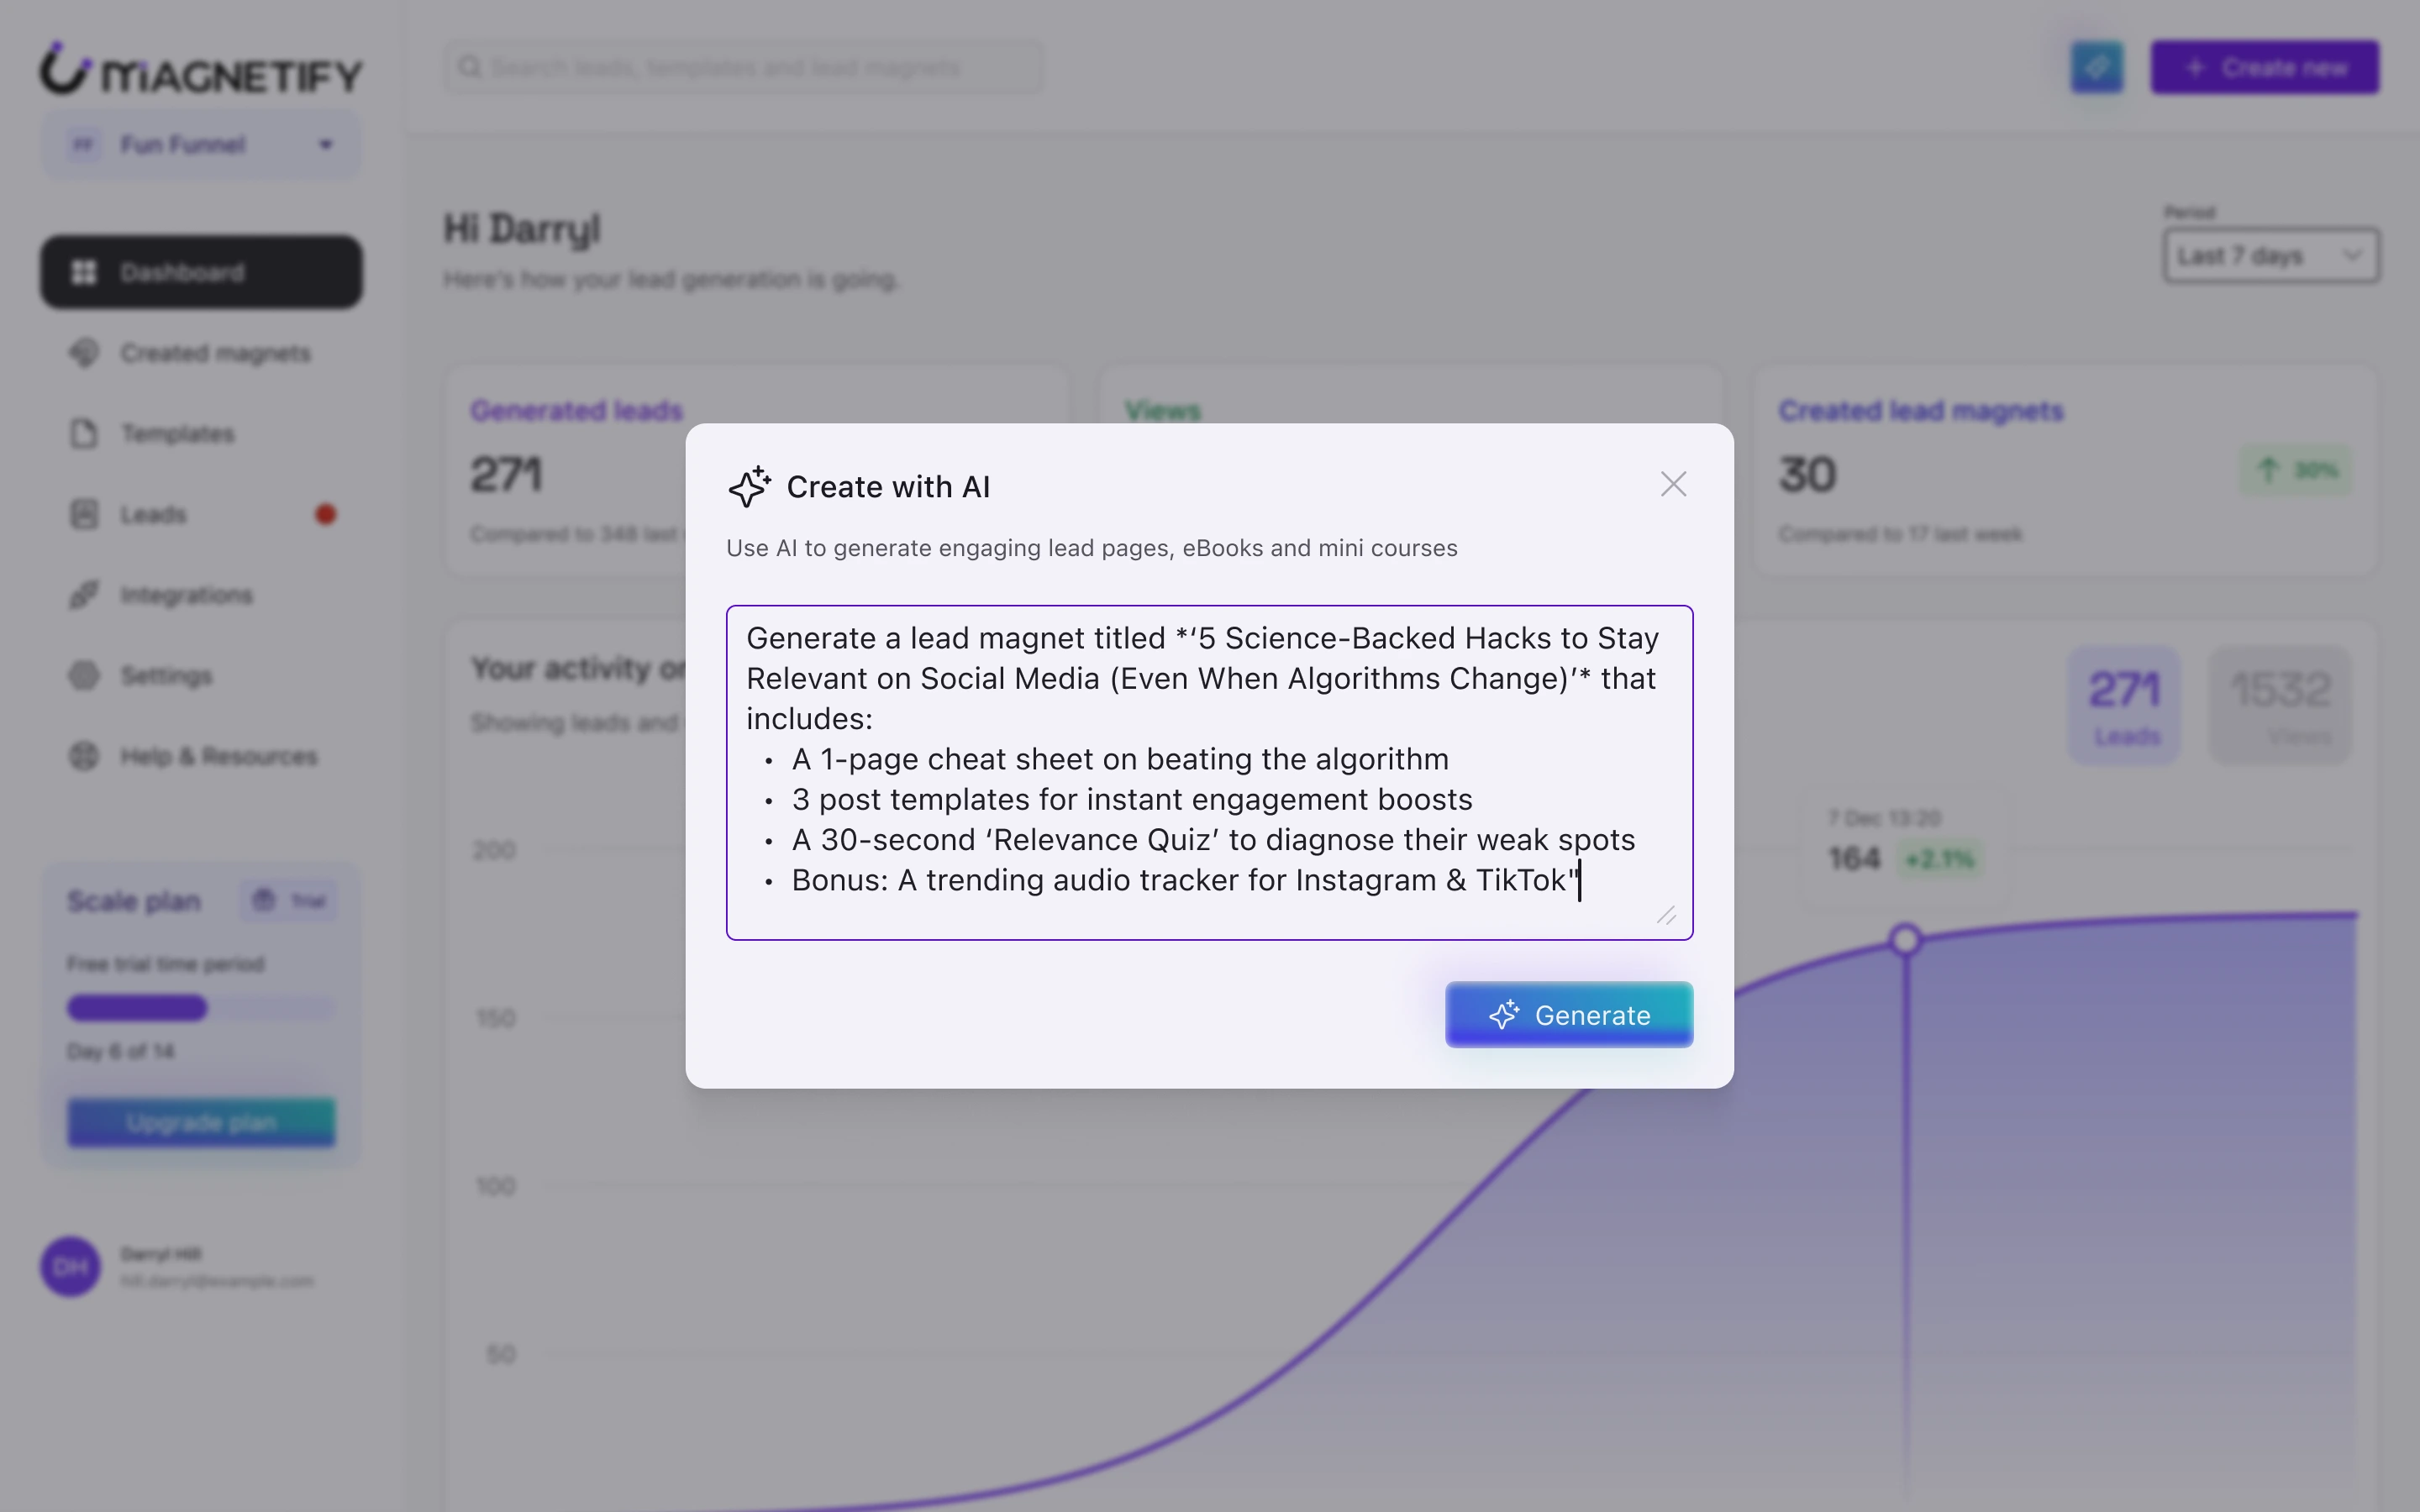This screenshot has height=1512, width=2420.
Task: Click the Templates page icon
Action: 84,434
